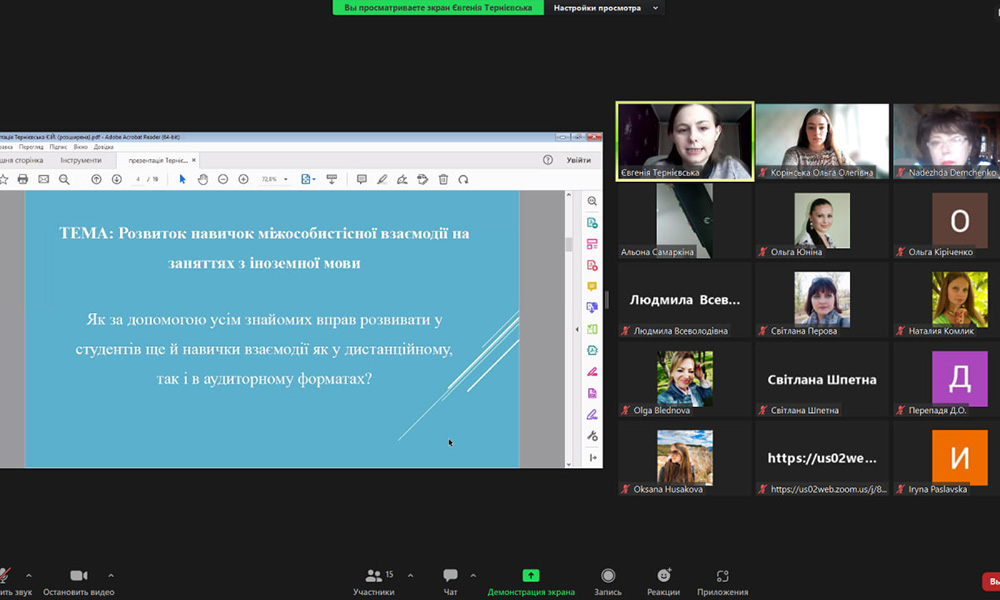
Task: Select Євгенія Тернієвська video thumbnail
Action: [x=685, y=142]
